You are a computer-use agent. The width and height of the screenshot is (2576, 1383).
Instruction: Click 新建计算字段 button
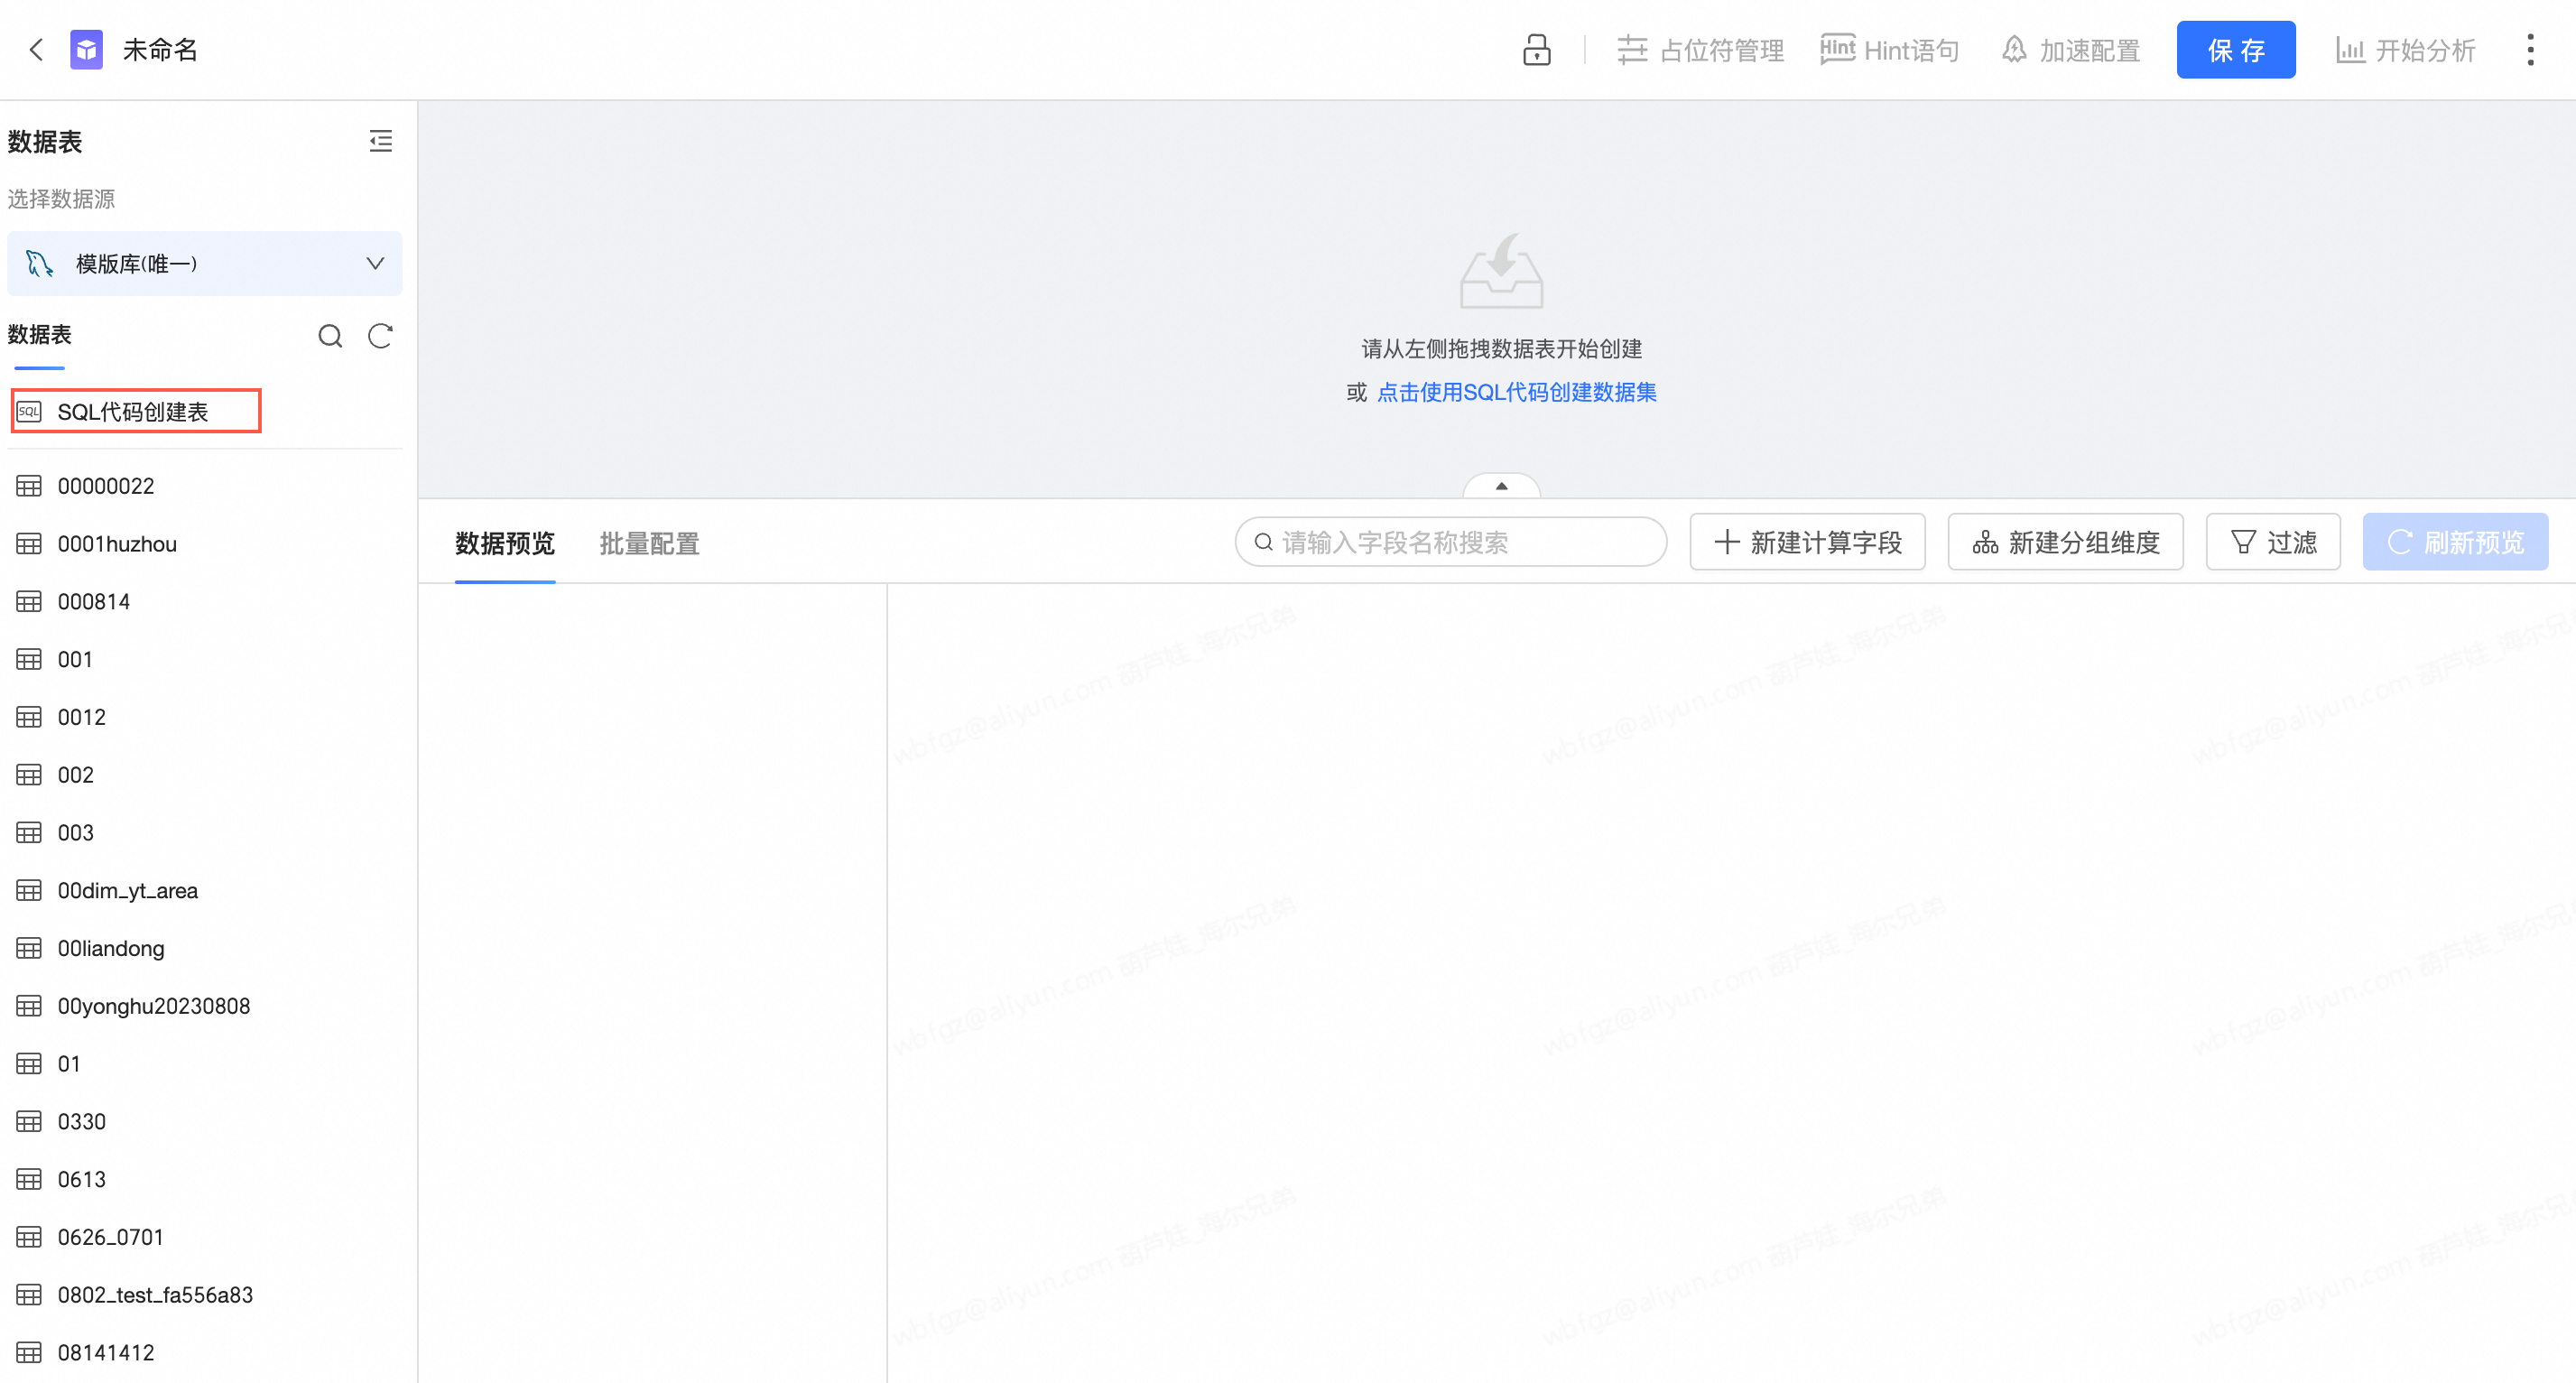click(x=1807, y=542)
